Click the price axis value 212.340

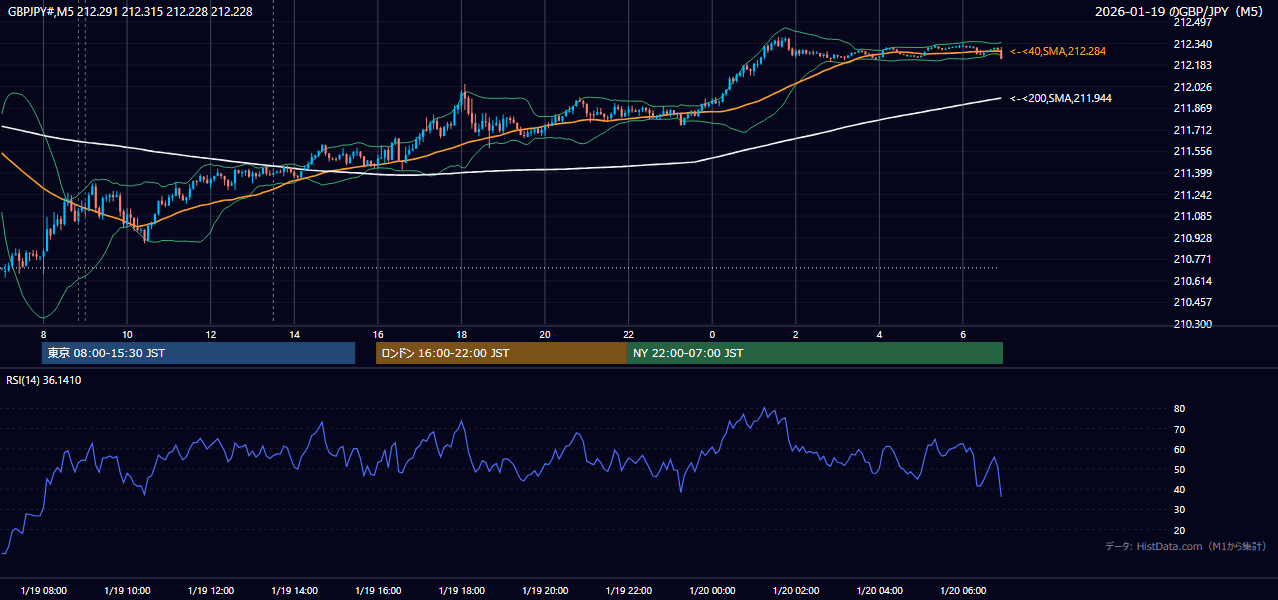click(1192, 44)
